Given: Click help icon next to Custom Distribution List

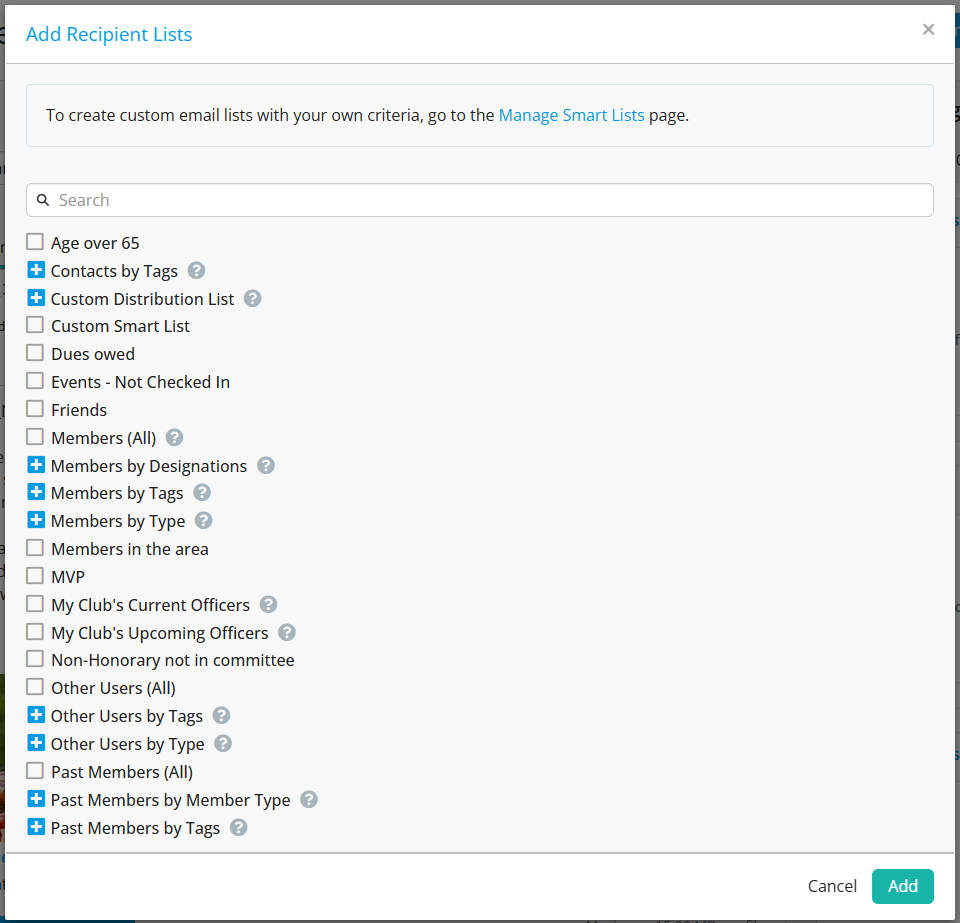Looking at the screenshot, I should point(252,299).
